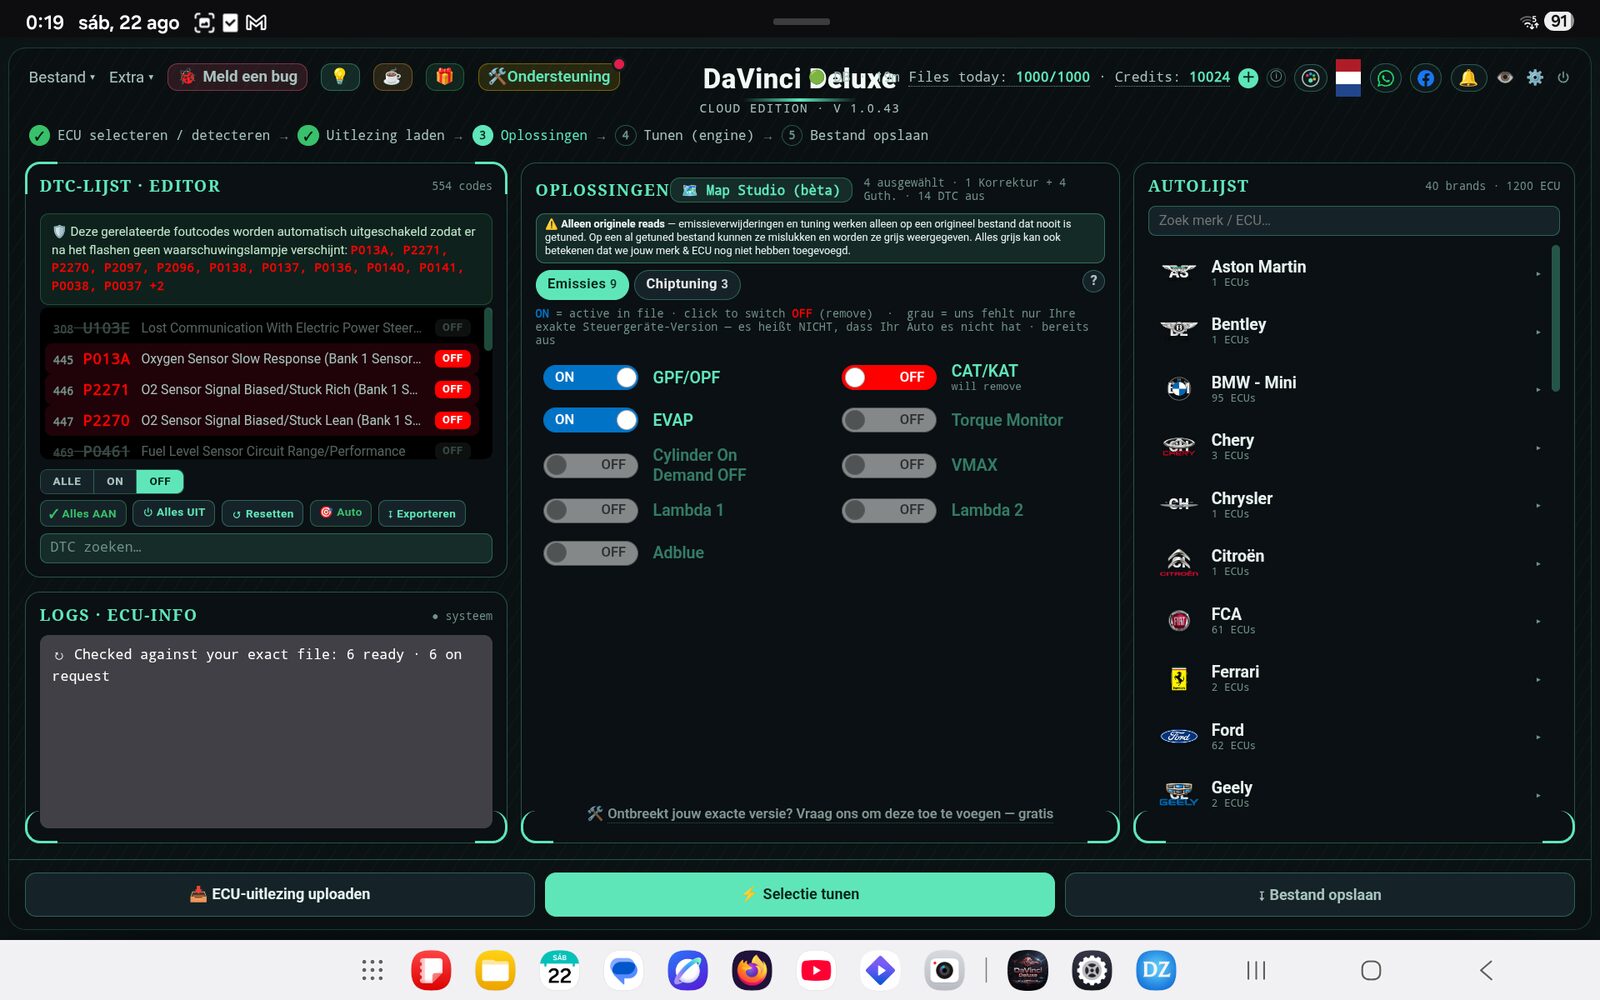Toggle the Lambda 2 switch
Viewport: 1600px width, 1000px height.
889,510
